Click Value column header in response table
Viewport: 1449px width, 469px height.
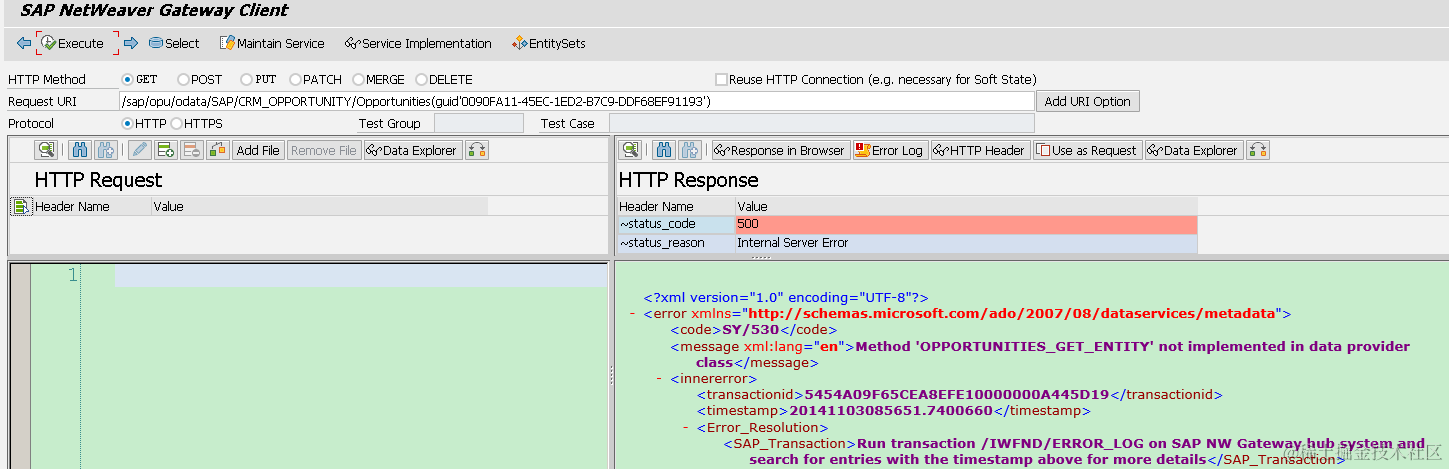tap(966, 206)
